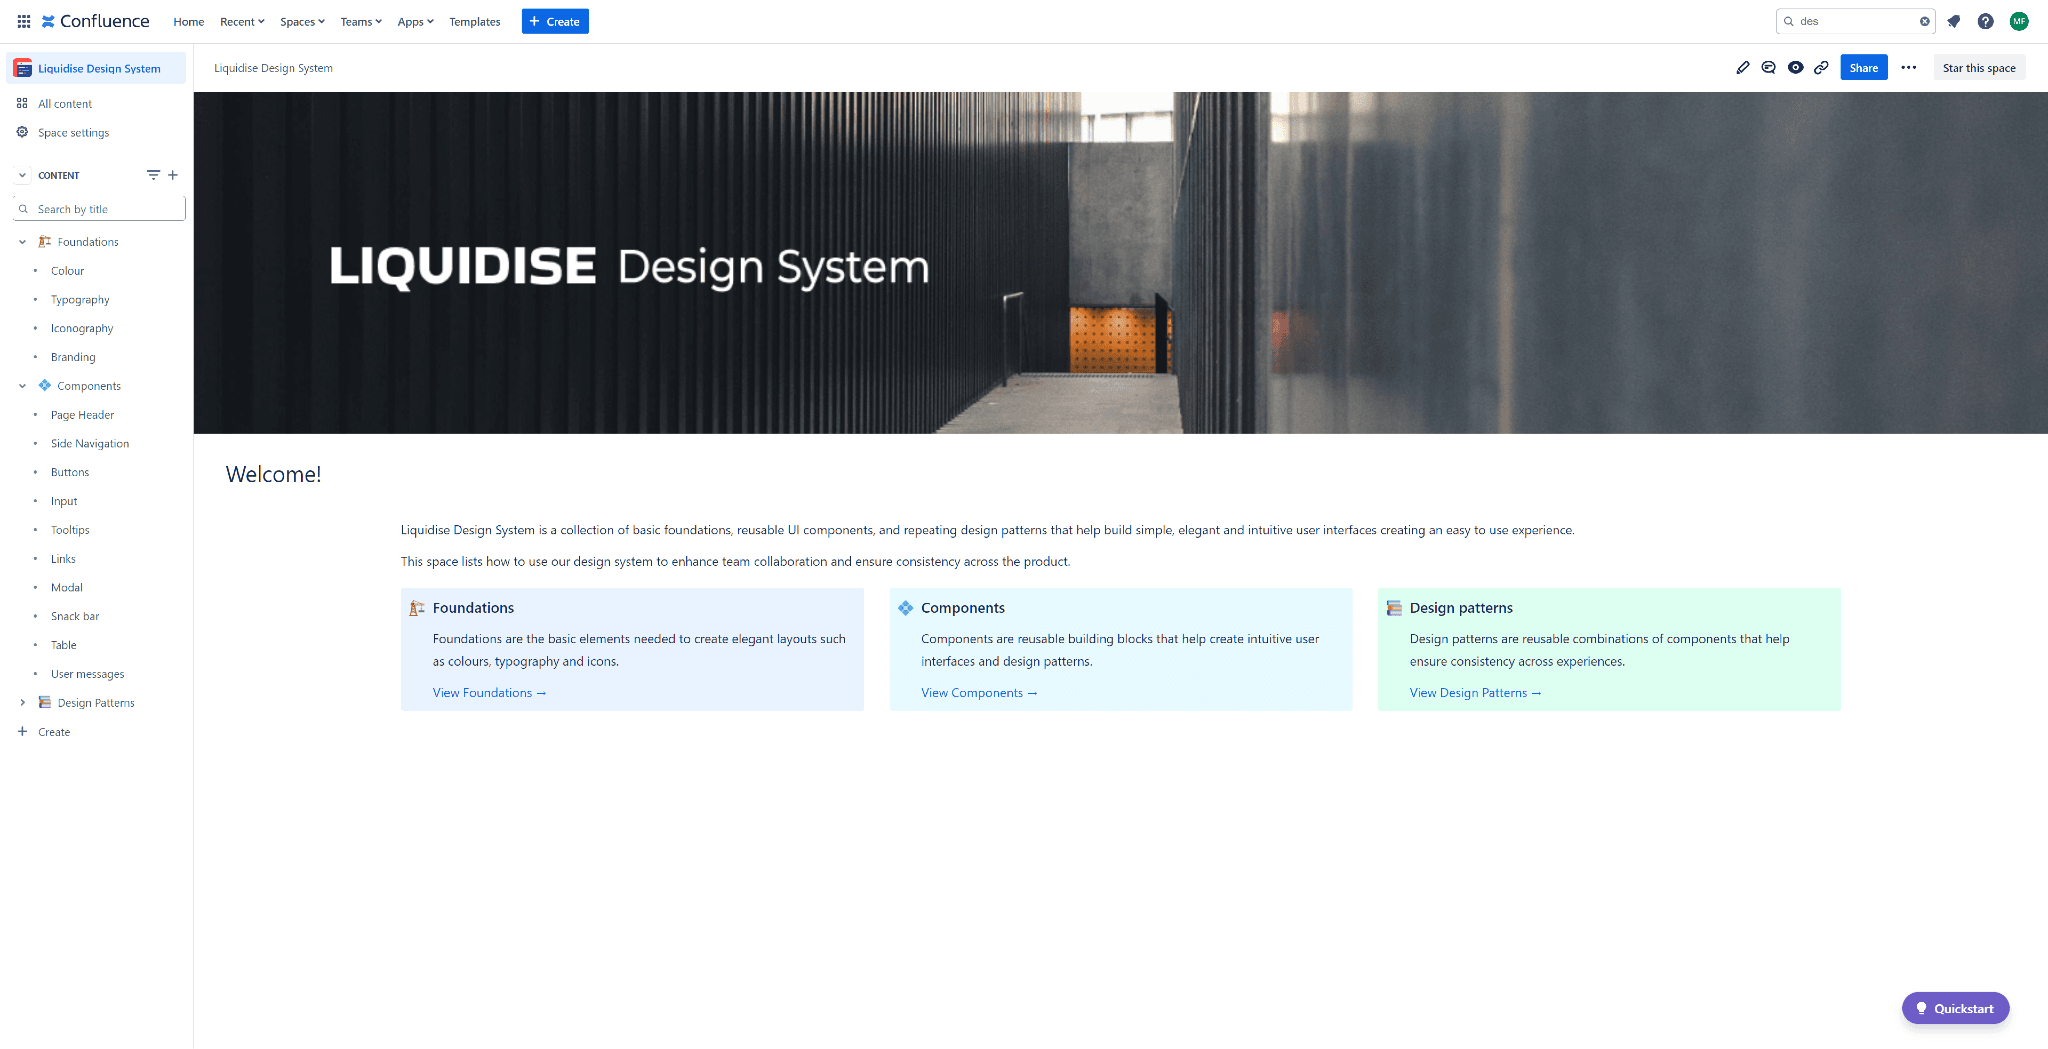Click the Design patterns card icon
2048x1049 pixels.
coord(1394,608)
